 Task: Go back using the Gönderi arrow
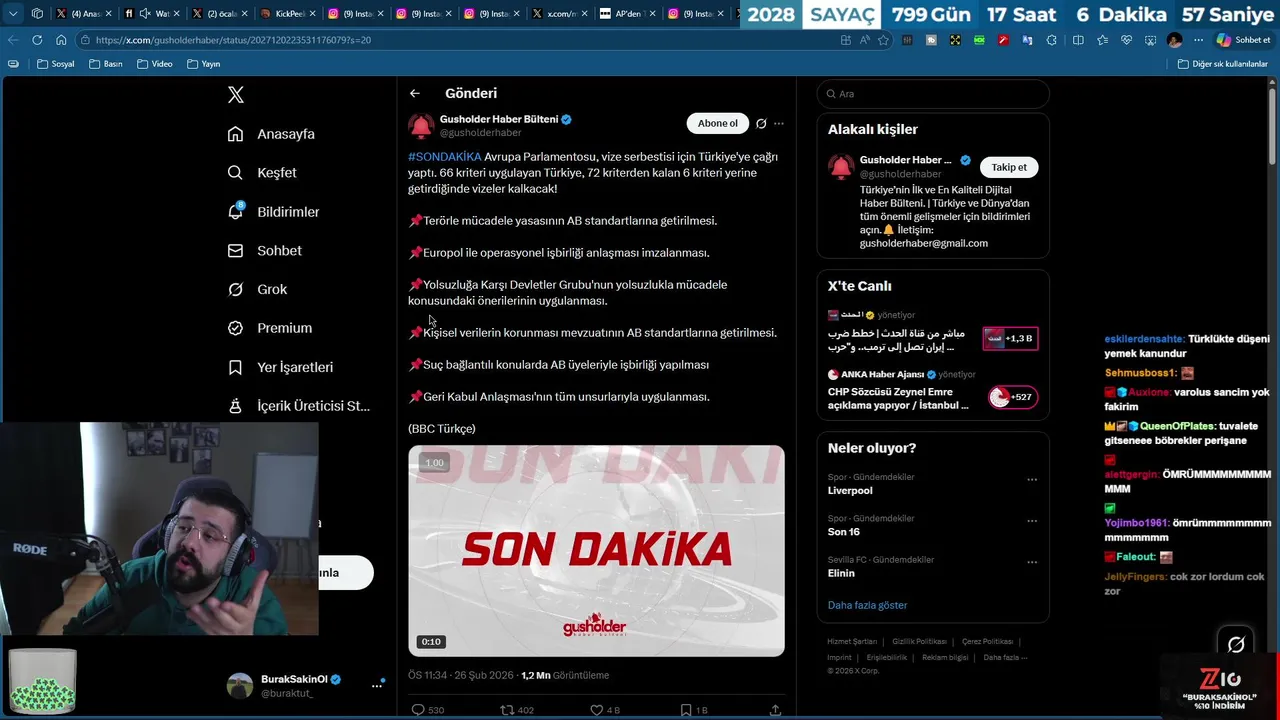tap(415, 93)
